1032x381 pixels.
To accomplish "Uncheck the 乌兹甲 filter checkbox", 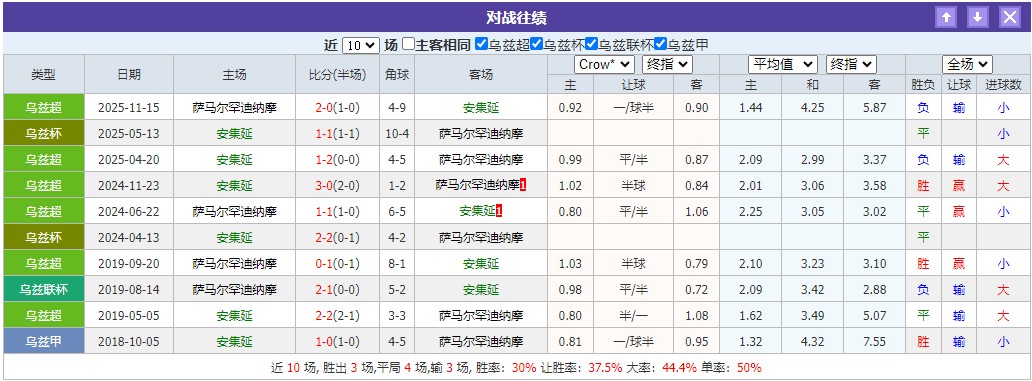I will pyautogui.click(x=661, y=44).
